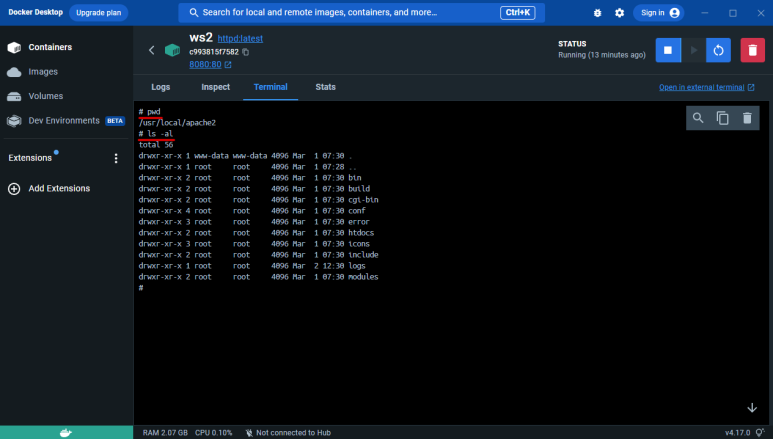This screenshot has width=773, height=439.
Task: Search within the terminal output
Action: [698, 118]
